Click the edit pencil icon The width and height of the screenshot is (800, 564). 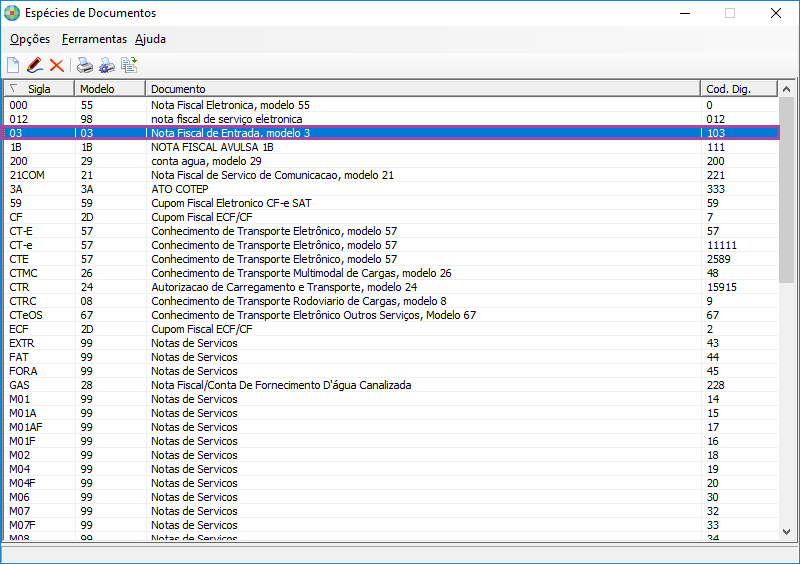coord(35,66)
